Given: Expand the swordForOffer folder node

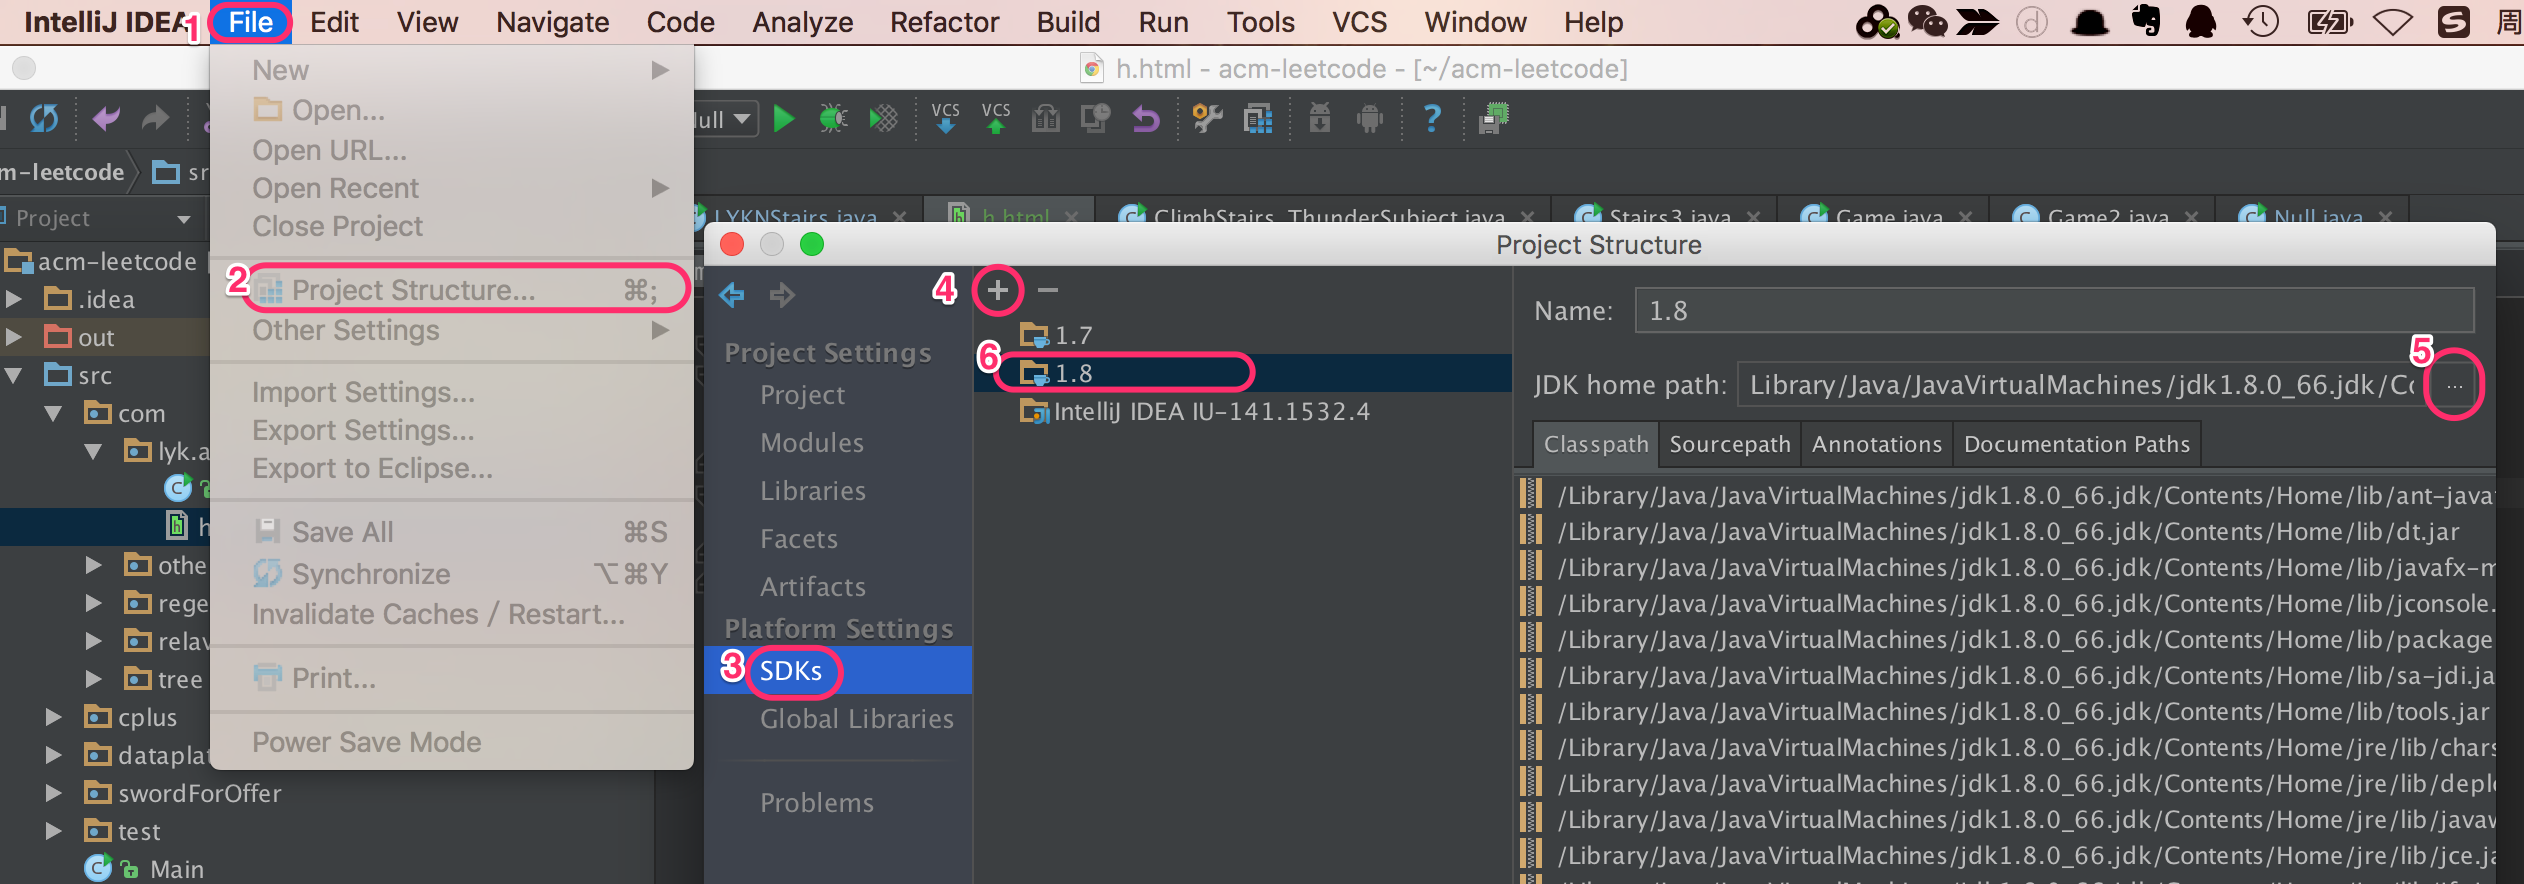Looking at the screenshot, I should click(x=54, y=793).
